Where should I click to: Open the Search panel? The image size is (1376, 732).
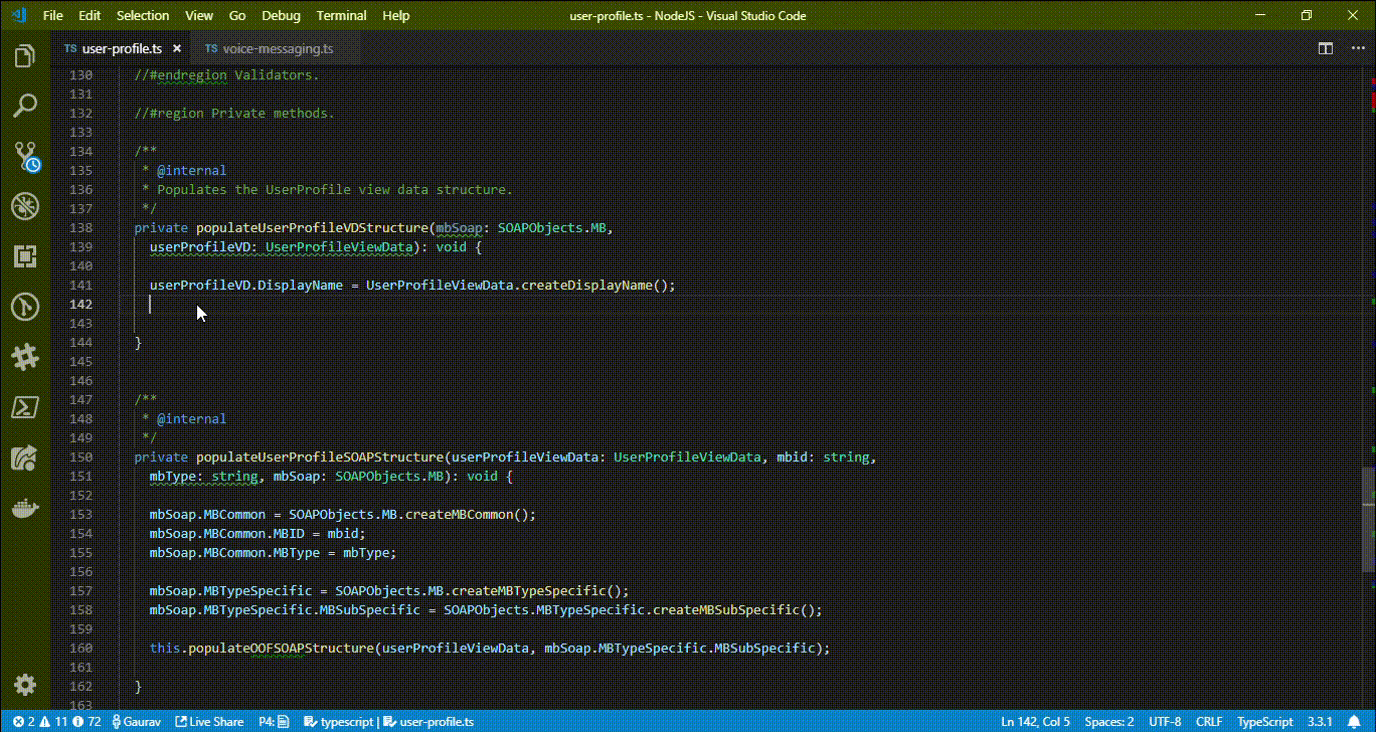tap(25, 106)
